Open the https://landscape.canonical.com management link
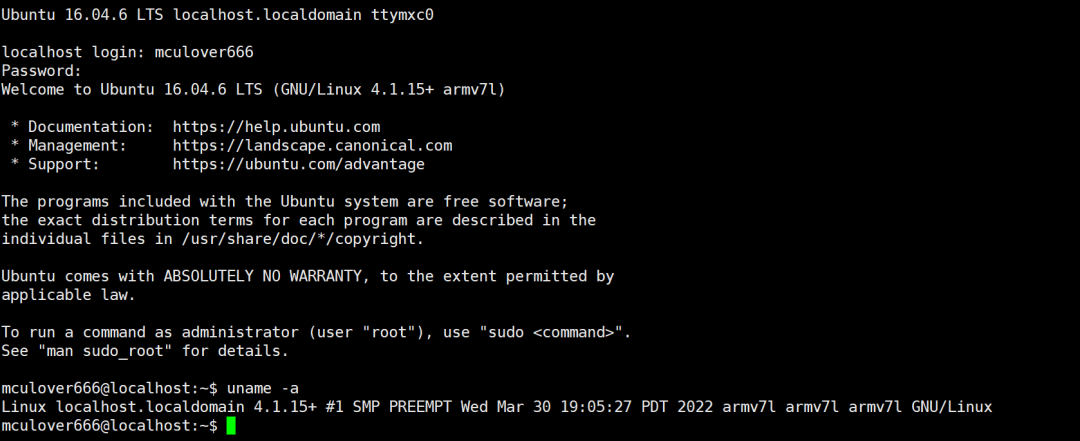 click(x=312, y=145)
